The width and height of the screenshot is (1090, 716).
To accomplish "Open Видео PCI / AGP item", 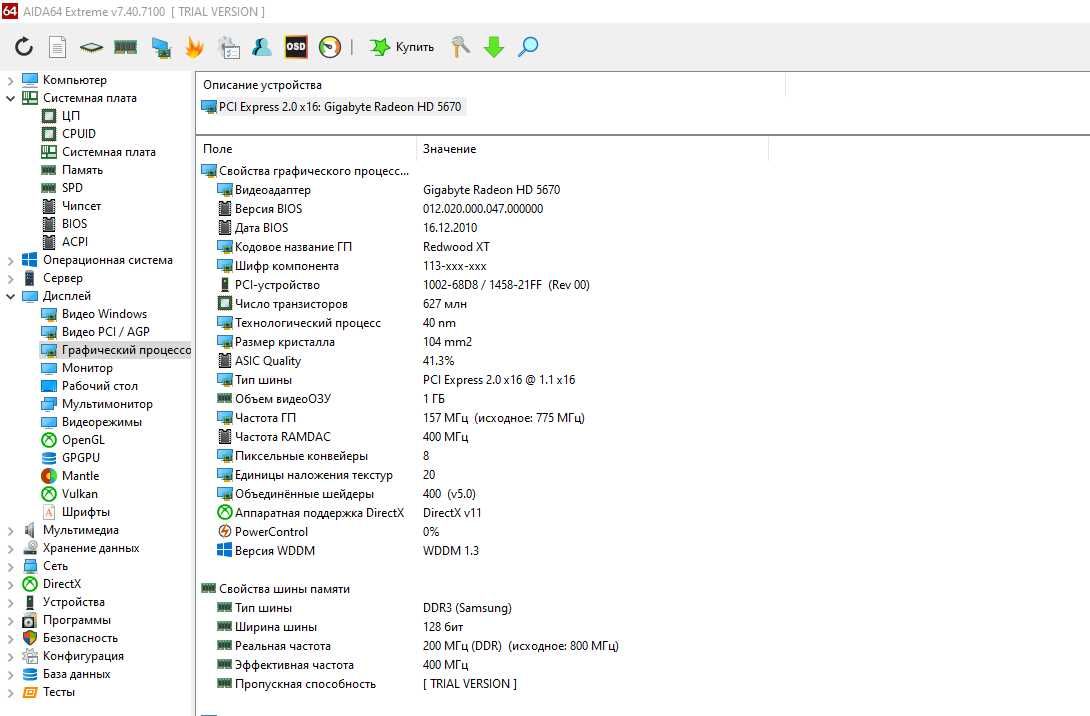I will (95, 332).
